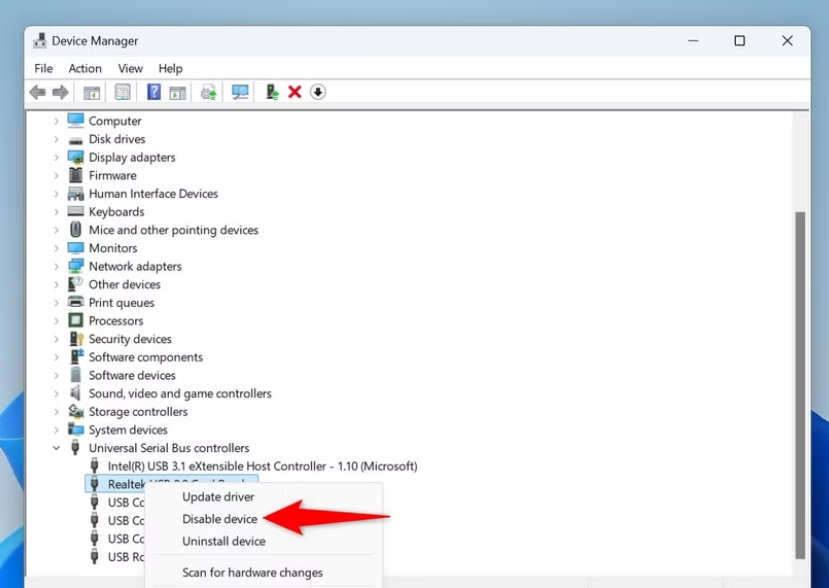Click the vertical scrollbar thumb
Screen dimensions: 829x588
800,385
